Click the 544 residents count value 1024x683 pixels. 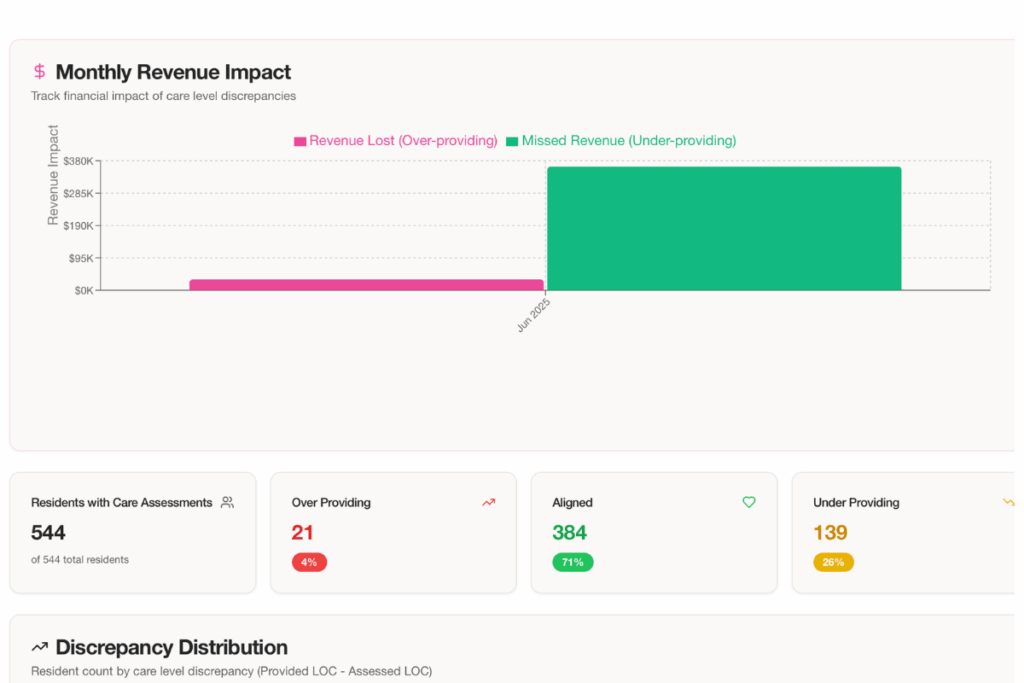(48, 532)
